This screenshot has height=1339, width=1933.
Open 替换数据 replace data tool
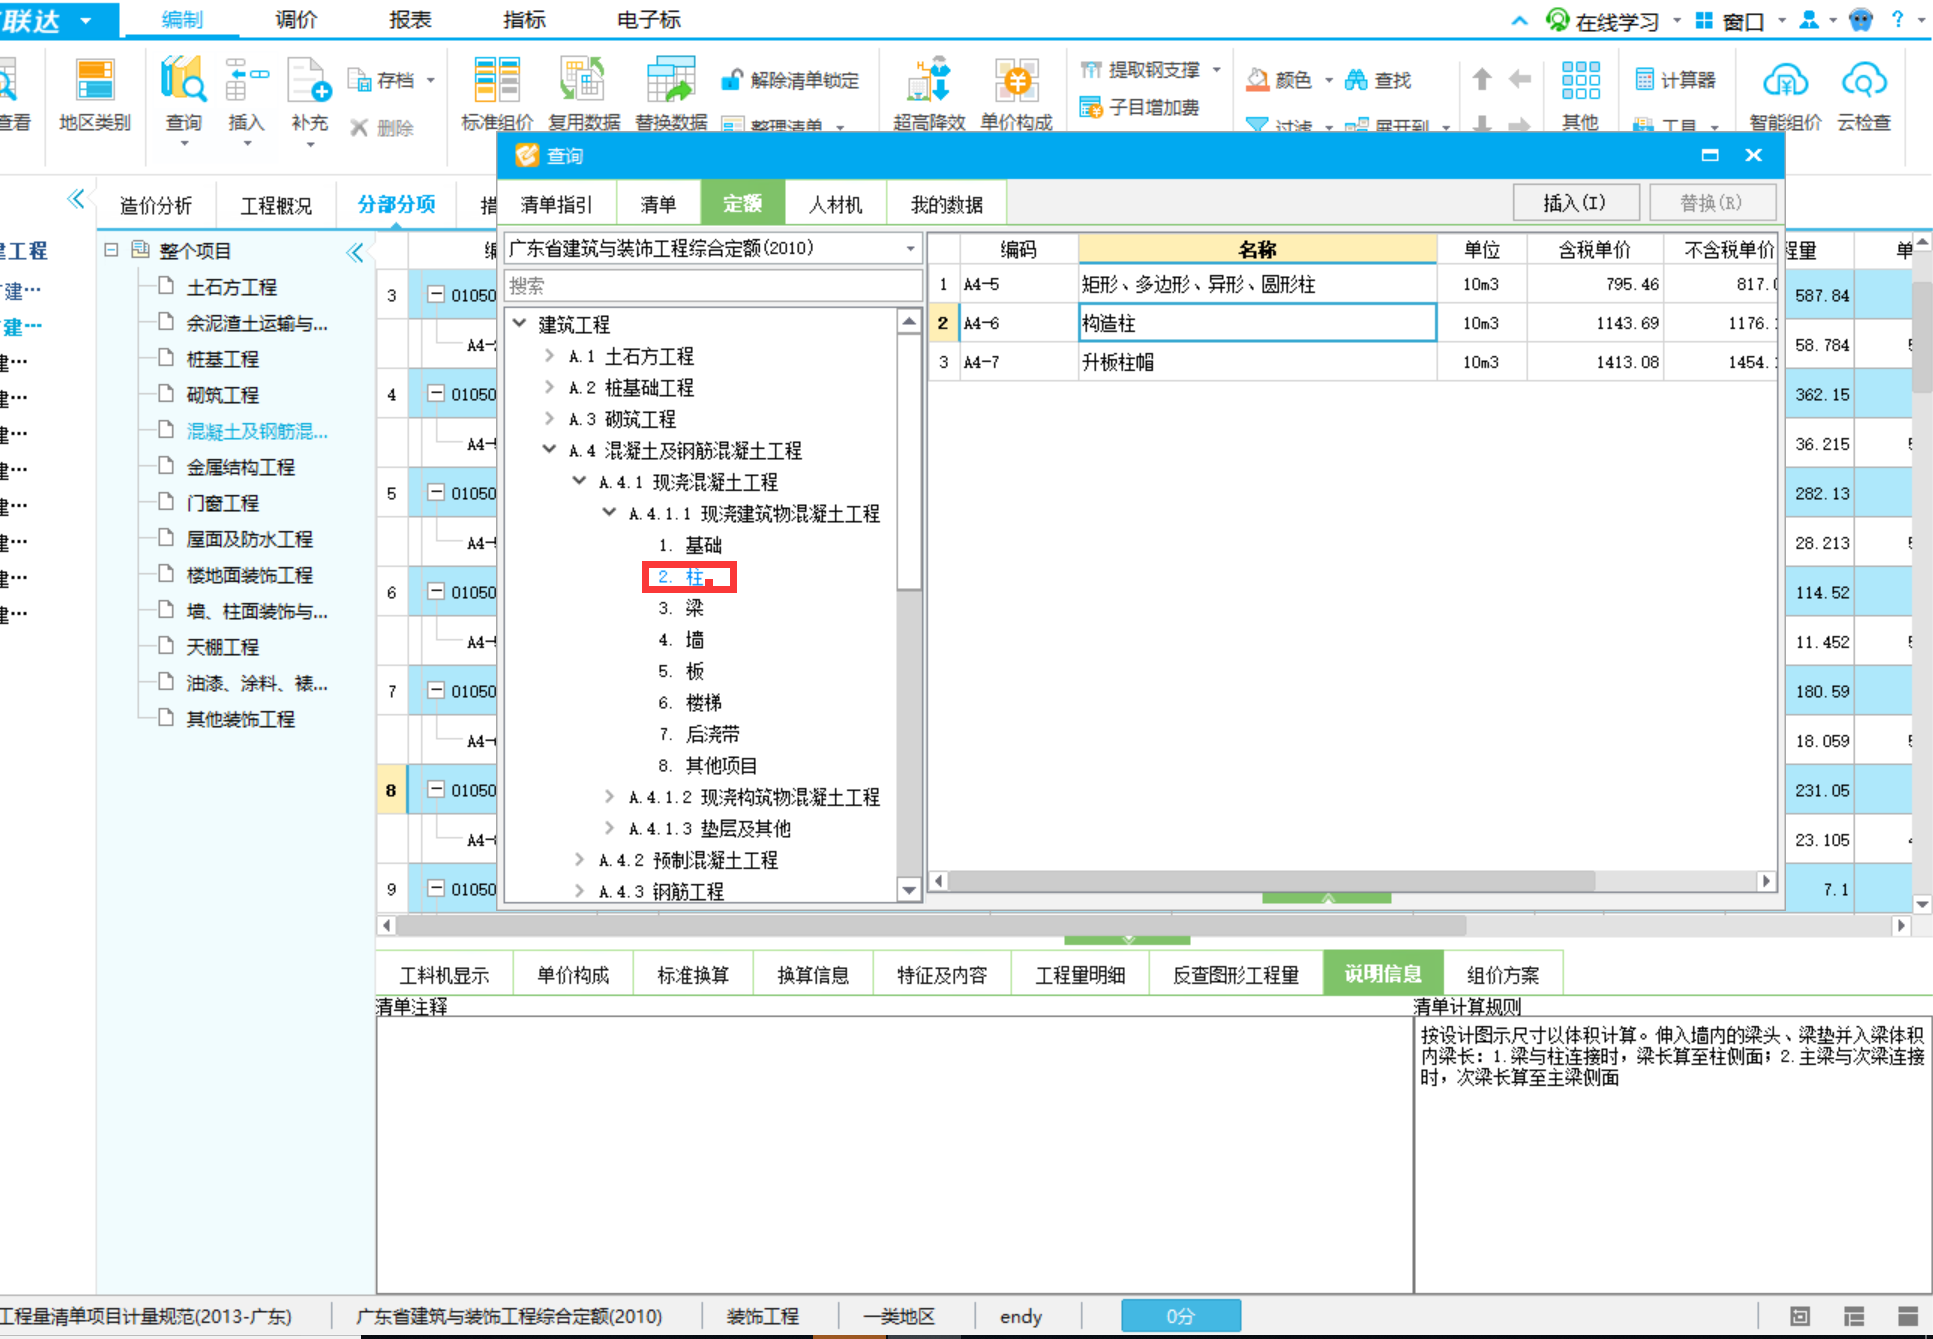[x=671, y=95]
